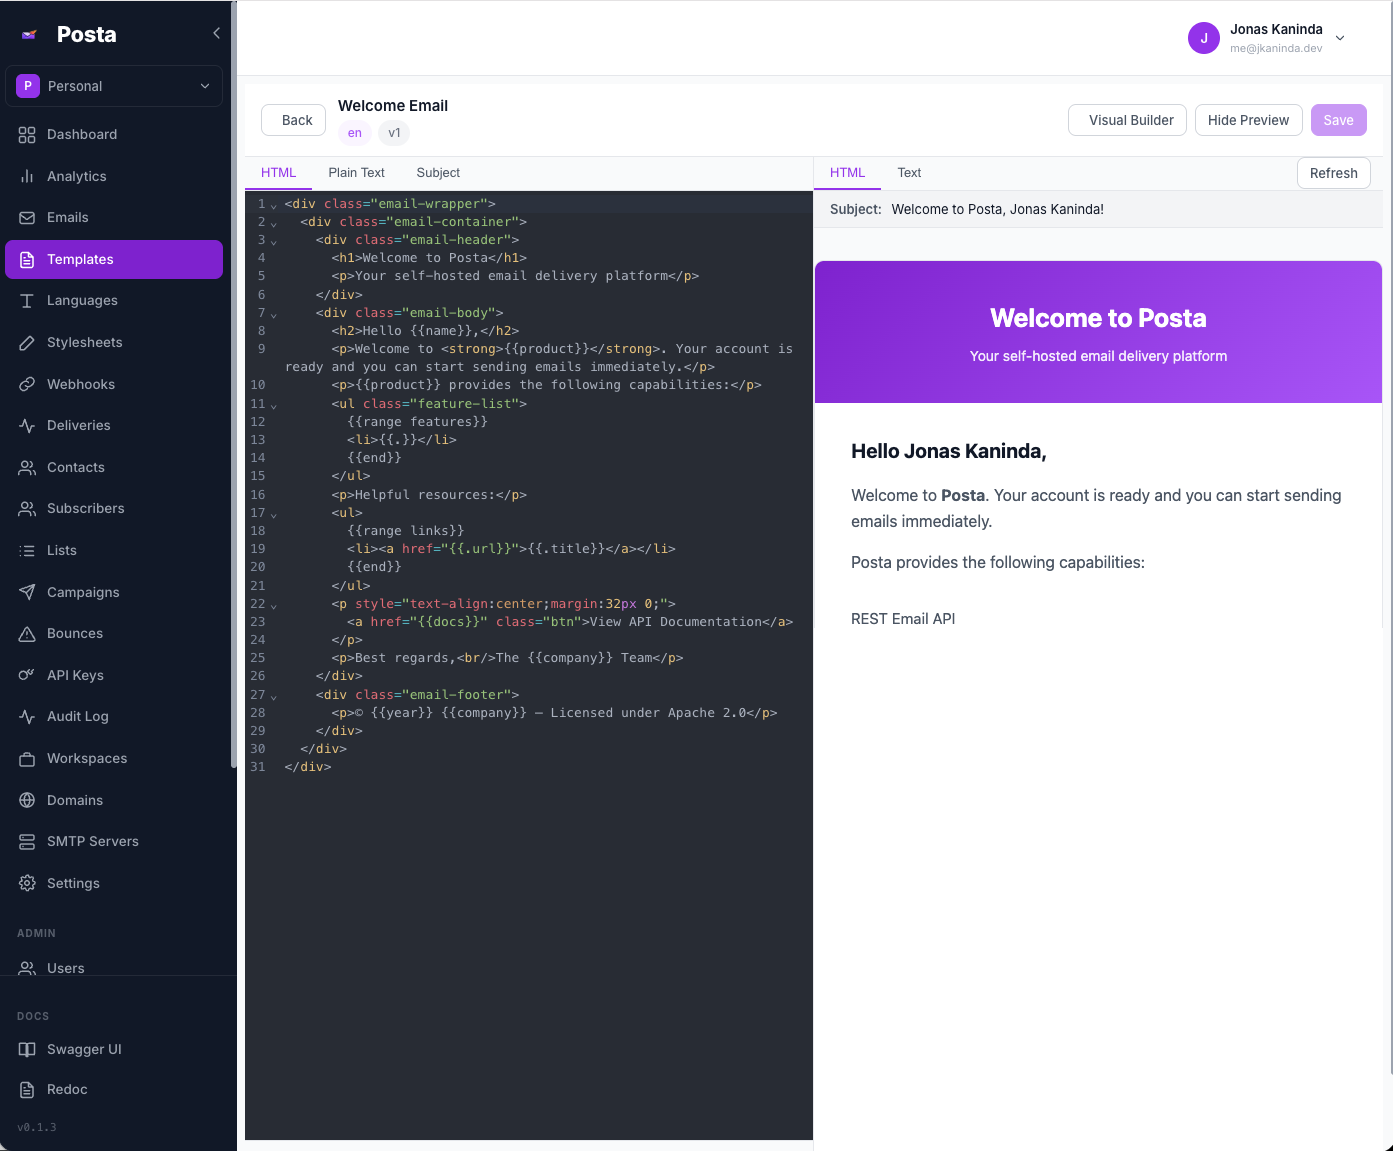The width and height of the screenshot is (1393, 1151).
Task: Click the Languages type icon
Action: pos(27,301)
